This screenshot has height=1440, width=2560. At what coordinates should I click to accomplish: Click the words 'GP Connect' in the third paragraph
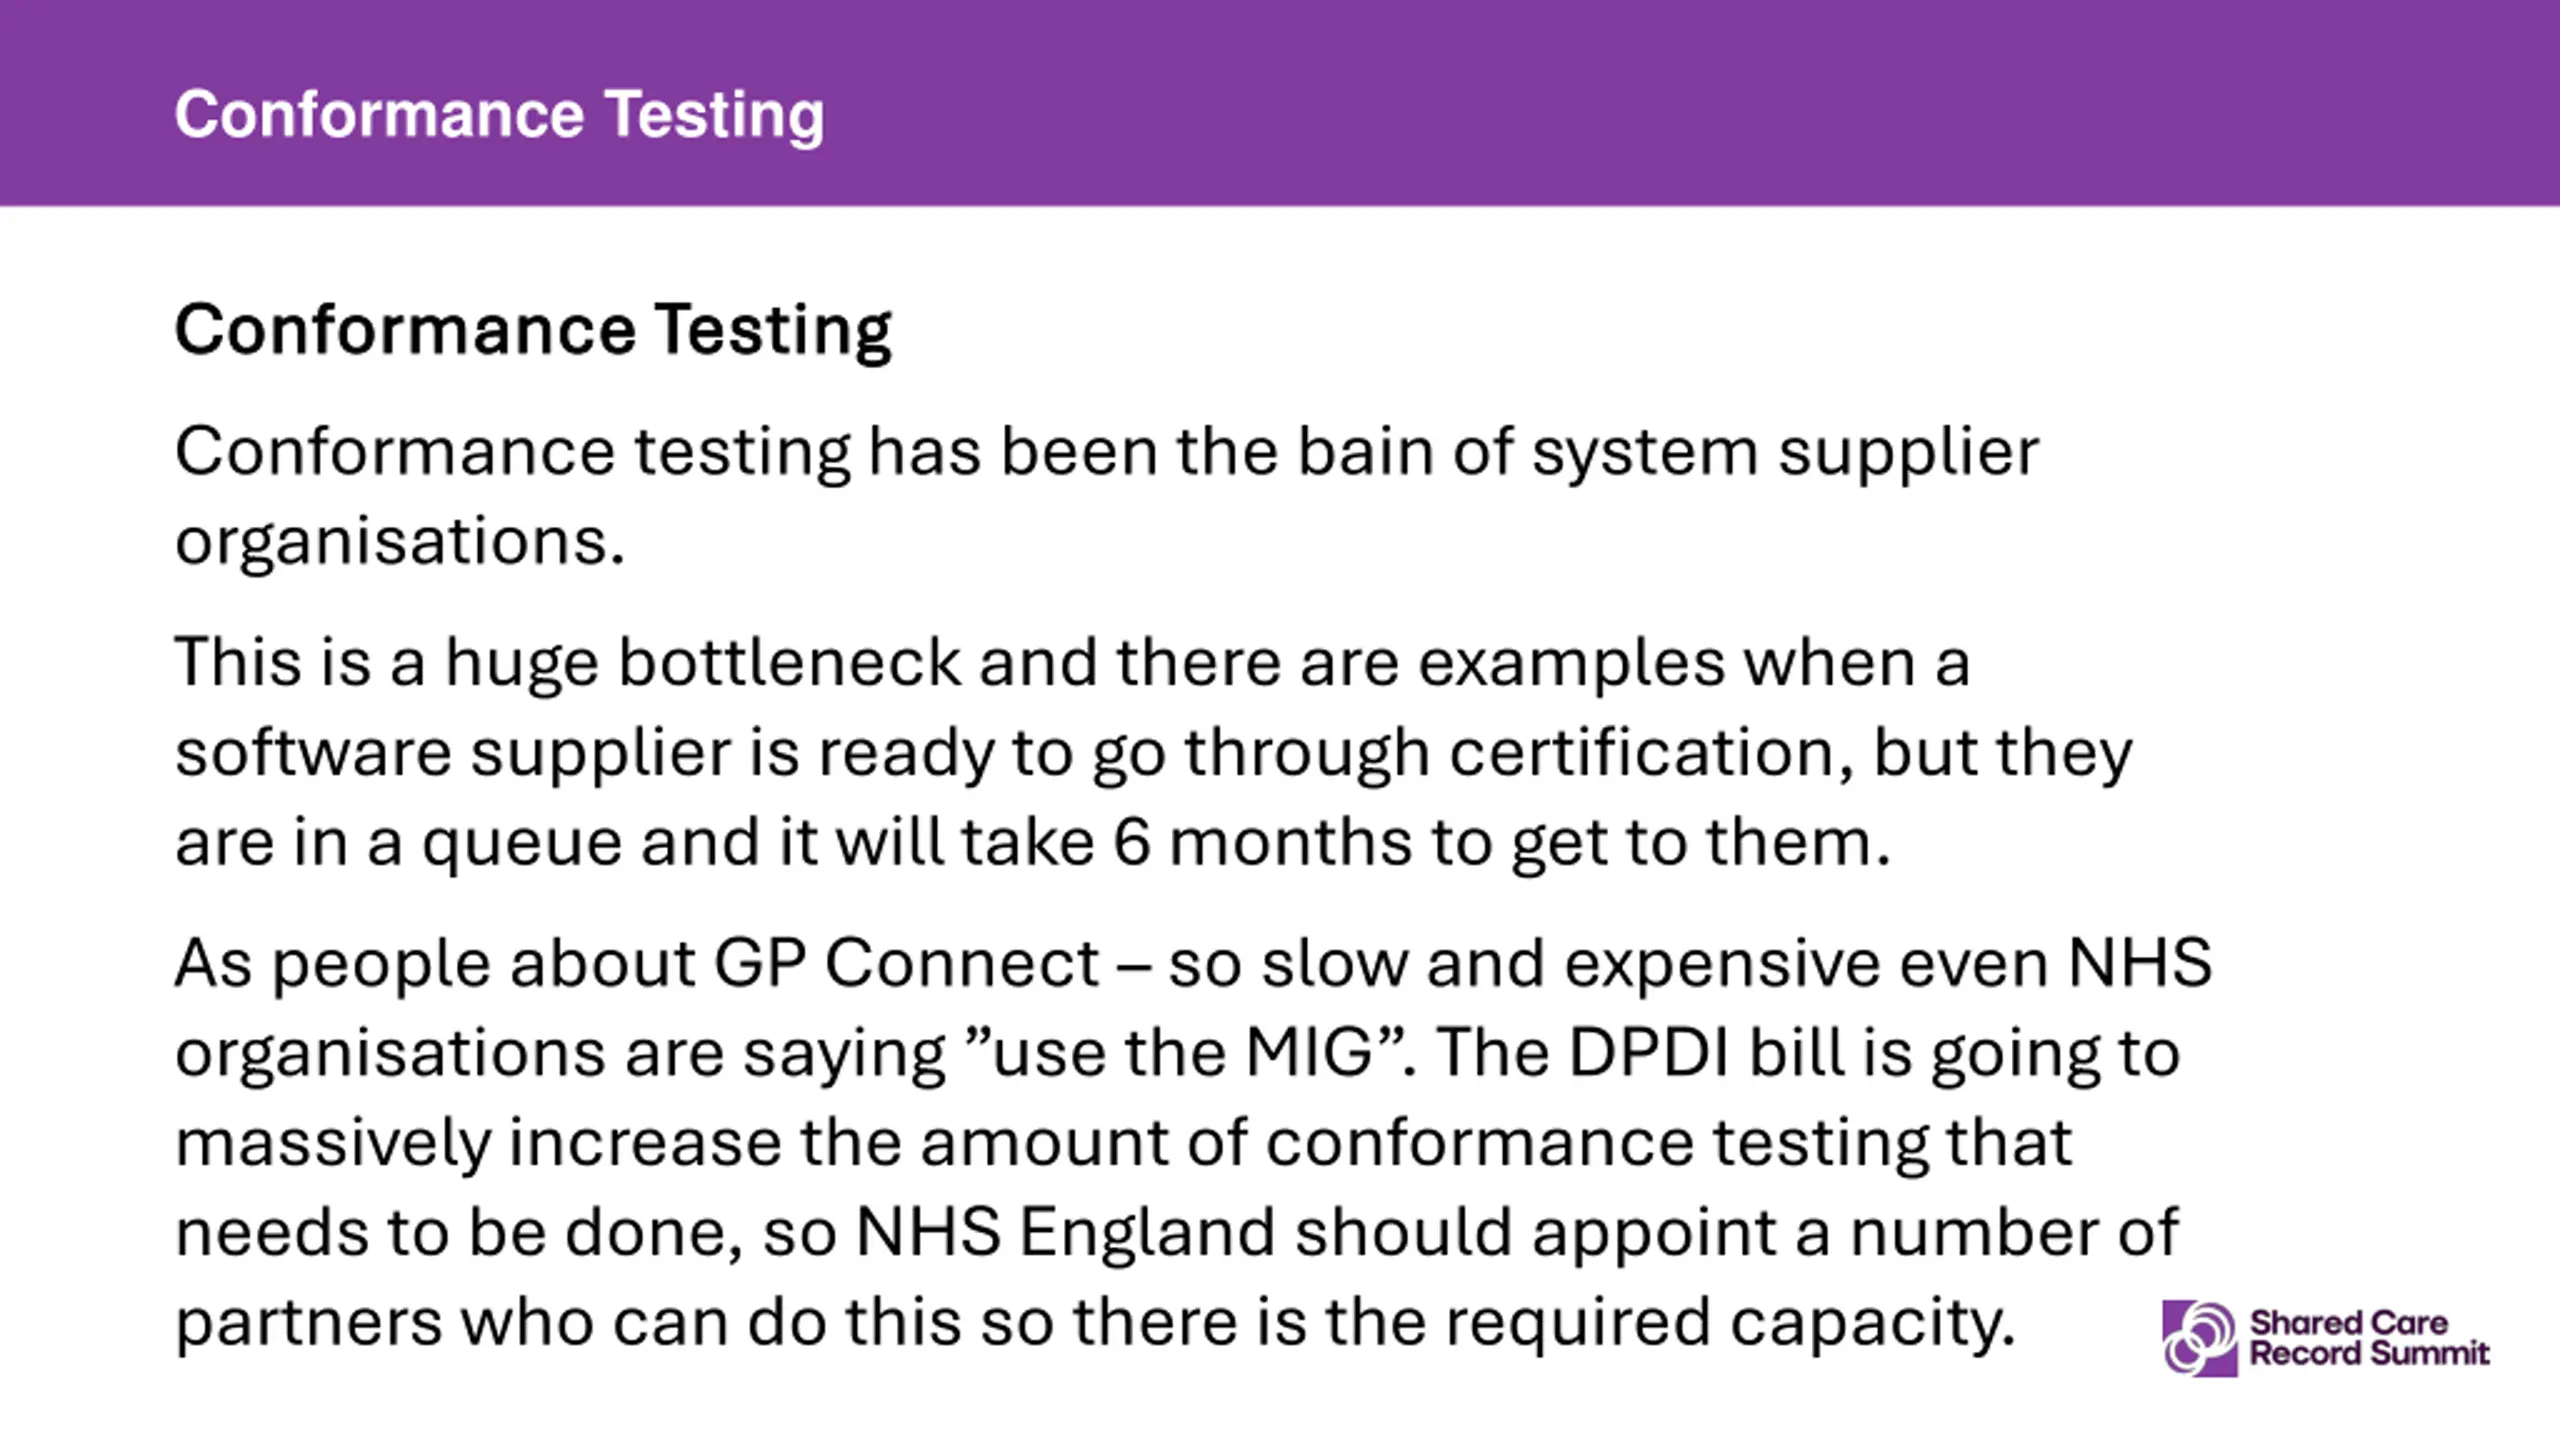pyautogui.click(x=907, y=964)
